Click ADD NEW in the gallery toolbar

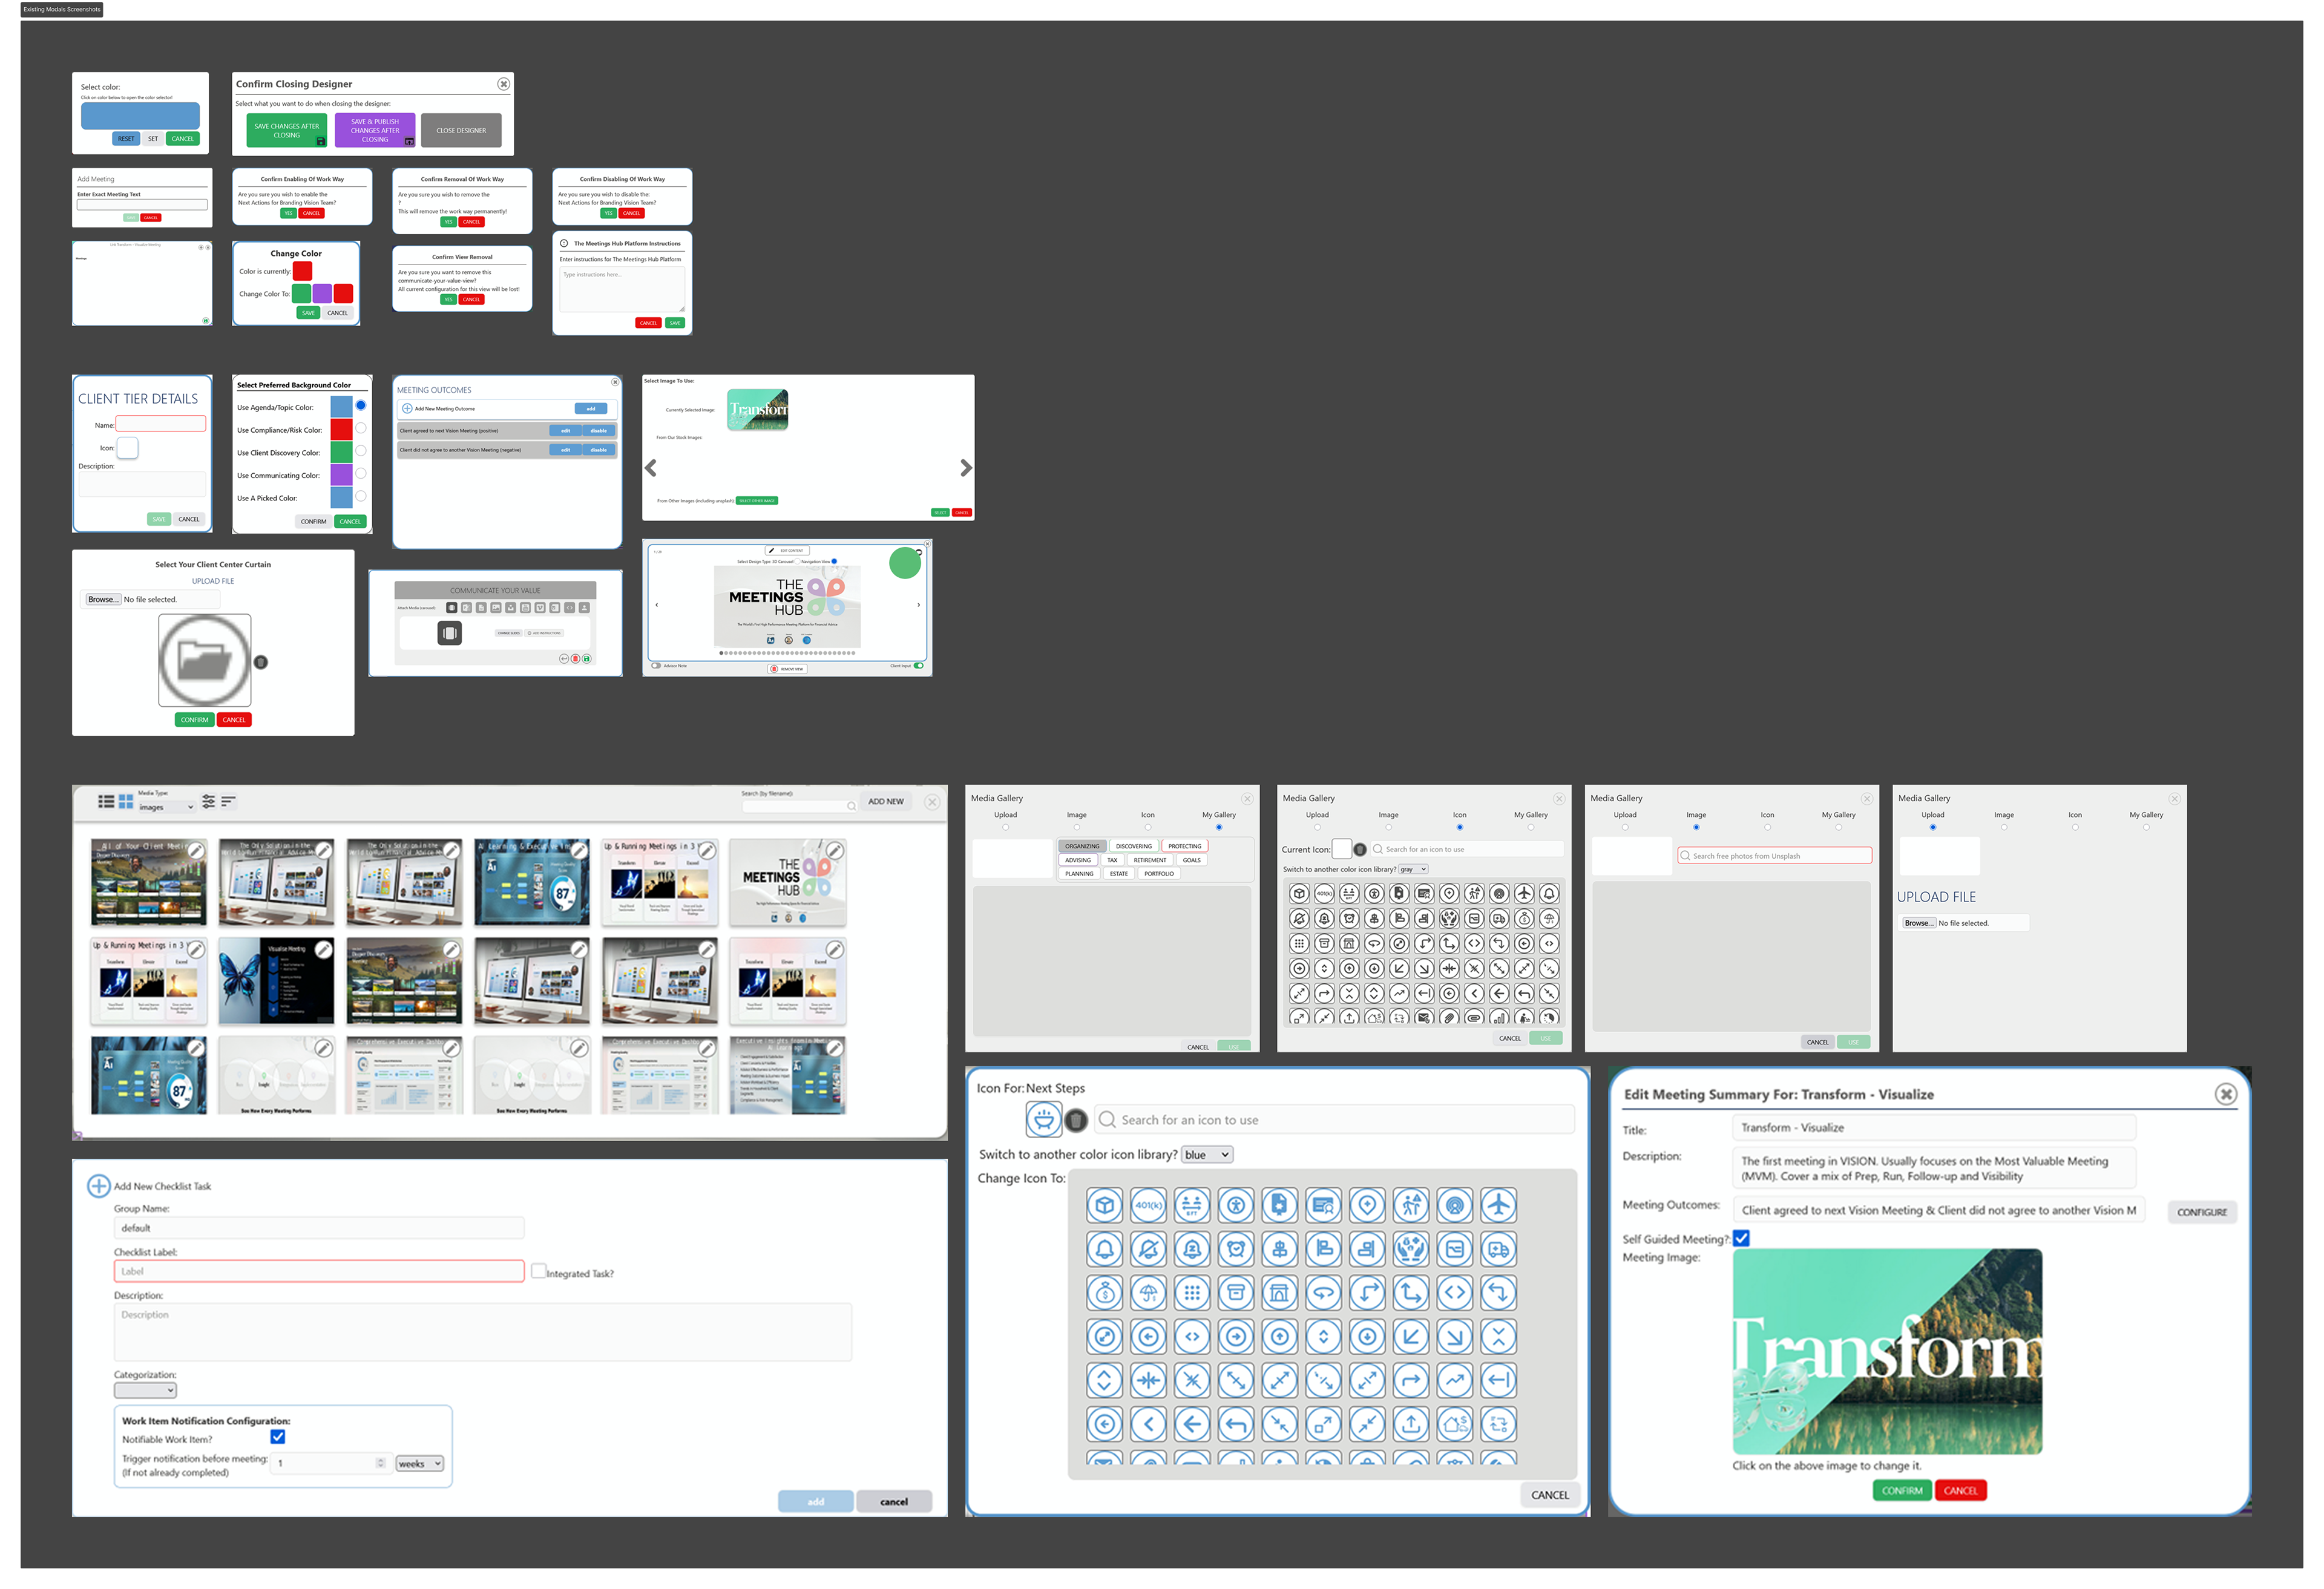click(886, 801)
